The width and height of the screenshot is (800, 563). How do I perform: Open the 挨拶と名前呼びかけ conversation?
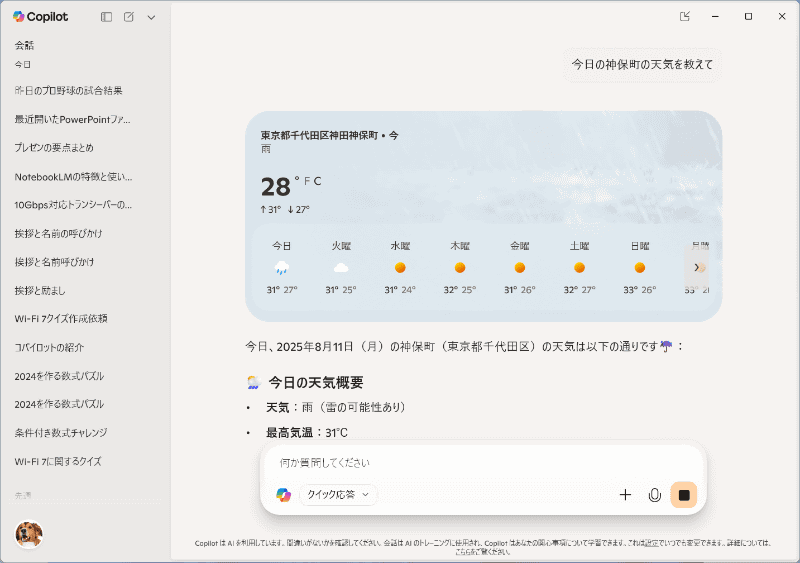tap(54, 262)
